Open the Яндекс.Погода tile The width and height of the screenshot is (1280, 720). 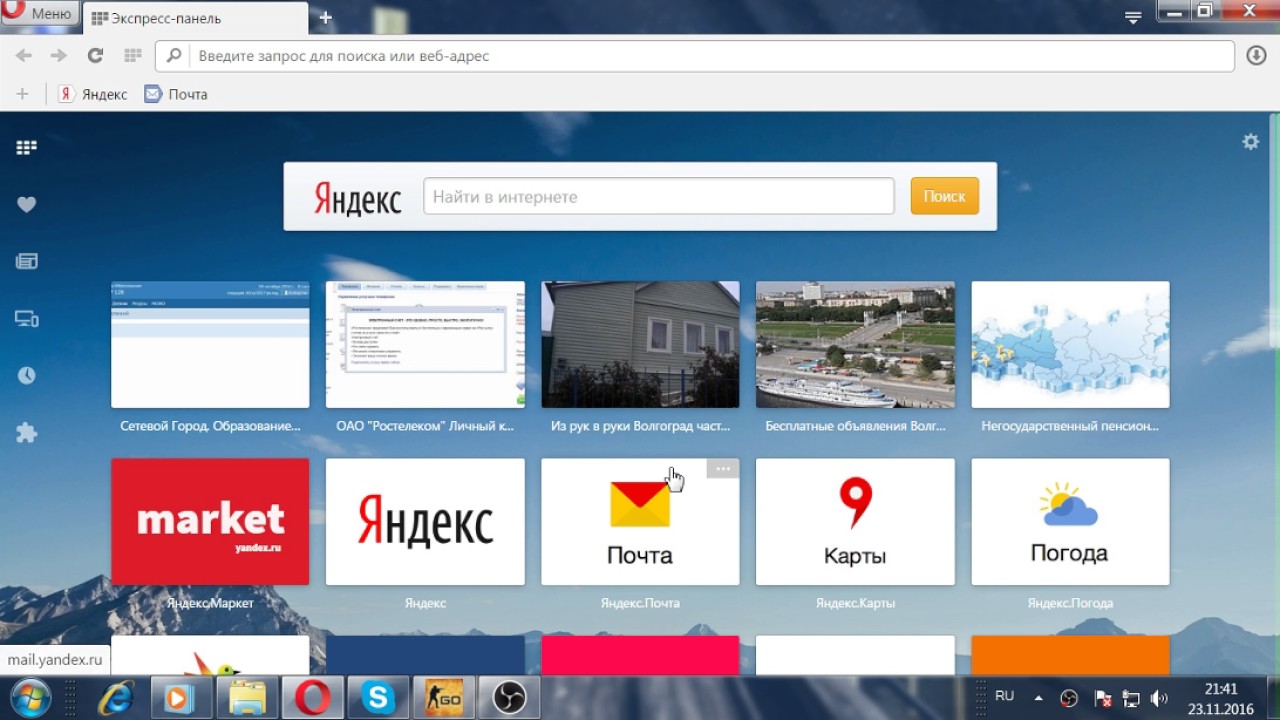click(1070, 522)
